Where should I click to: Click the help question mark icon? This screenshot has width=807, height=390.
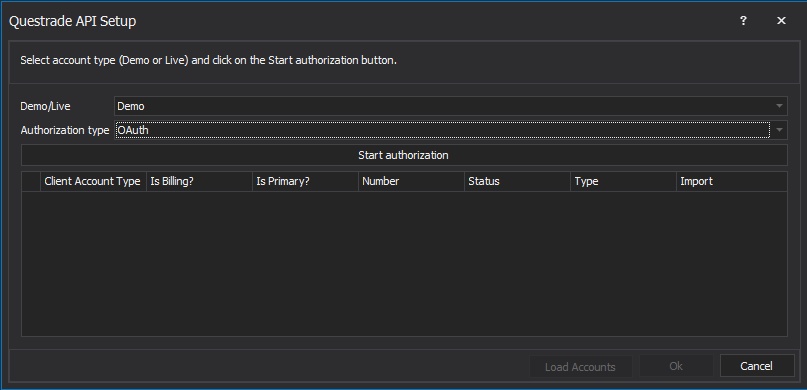743,21
